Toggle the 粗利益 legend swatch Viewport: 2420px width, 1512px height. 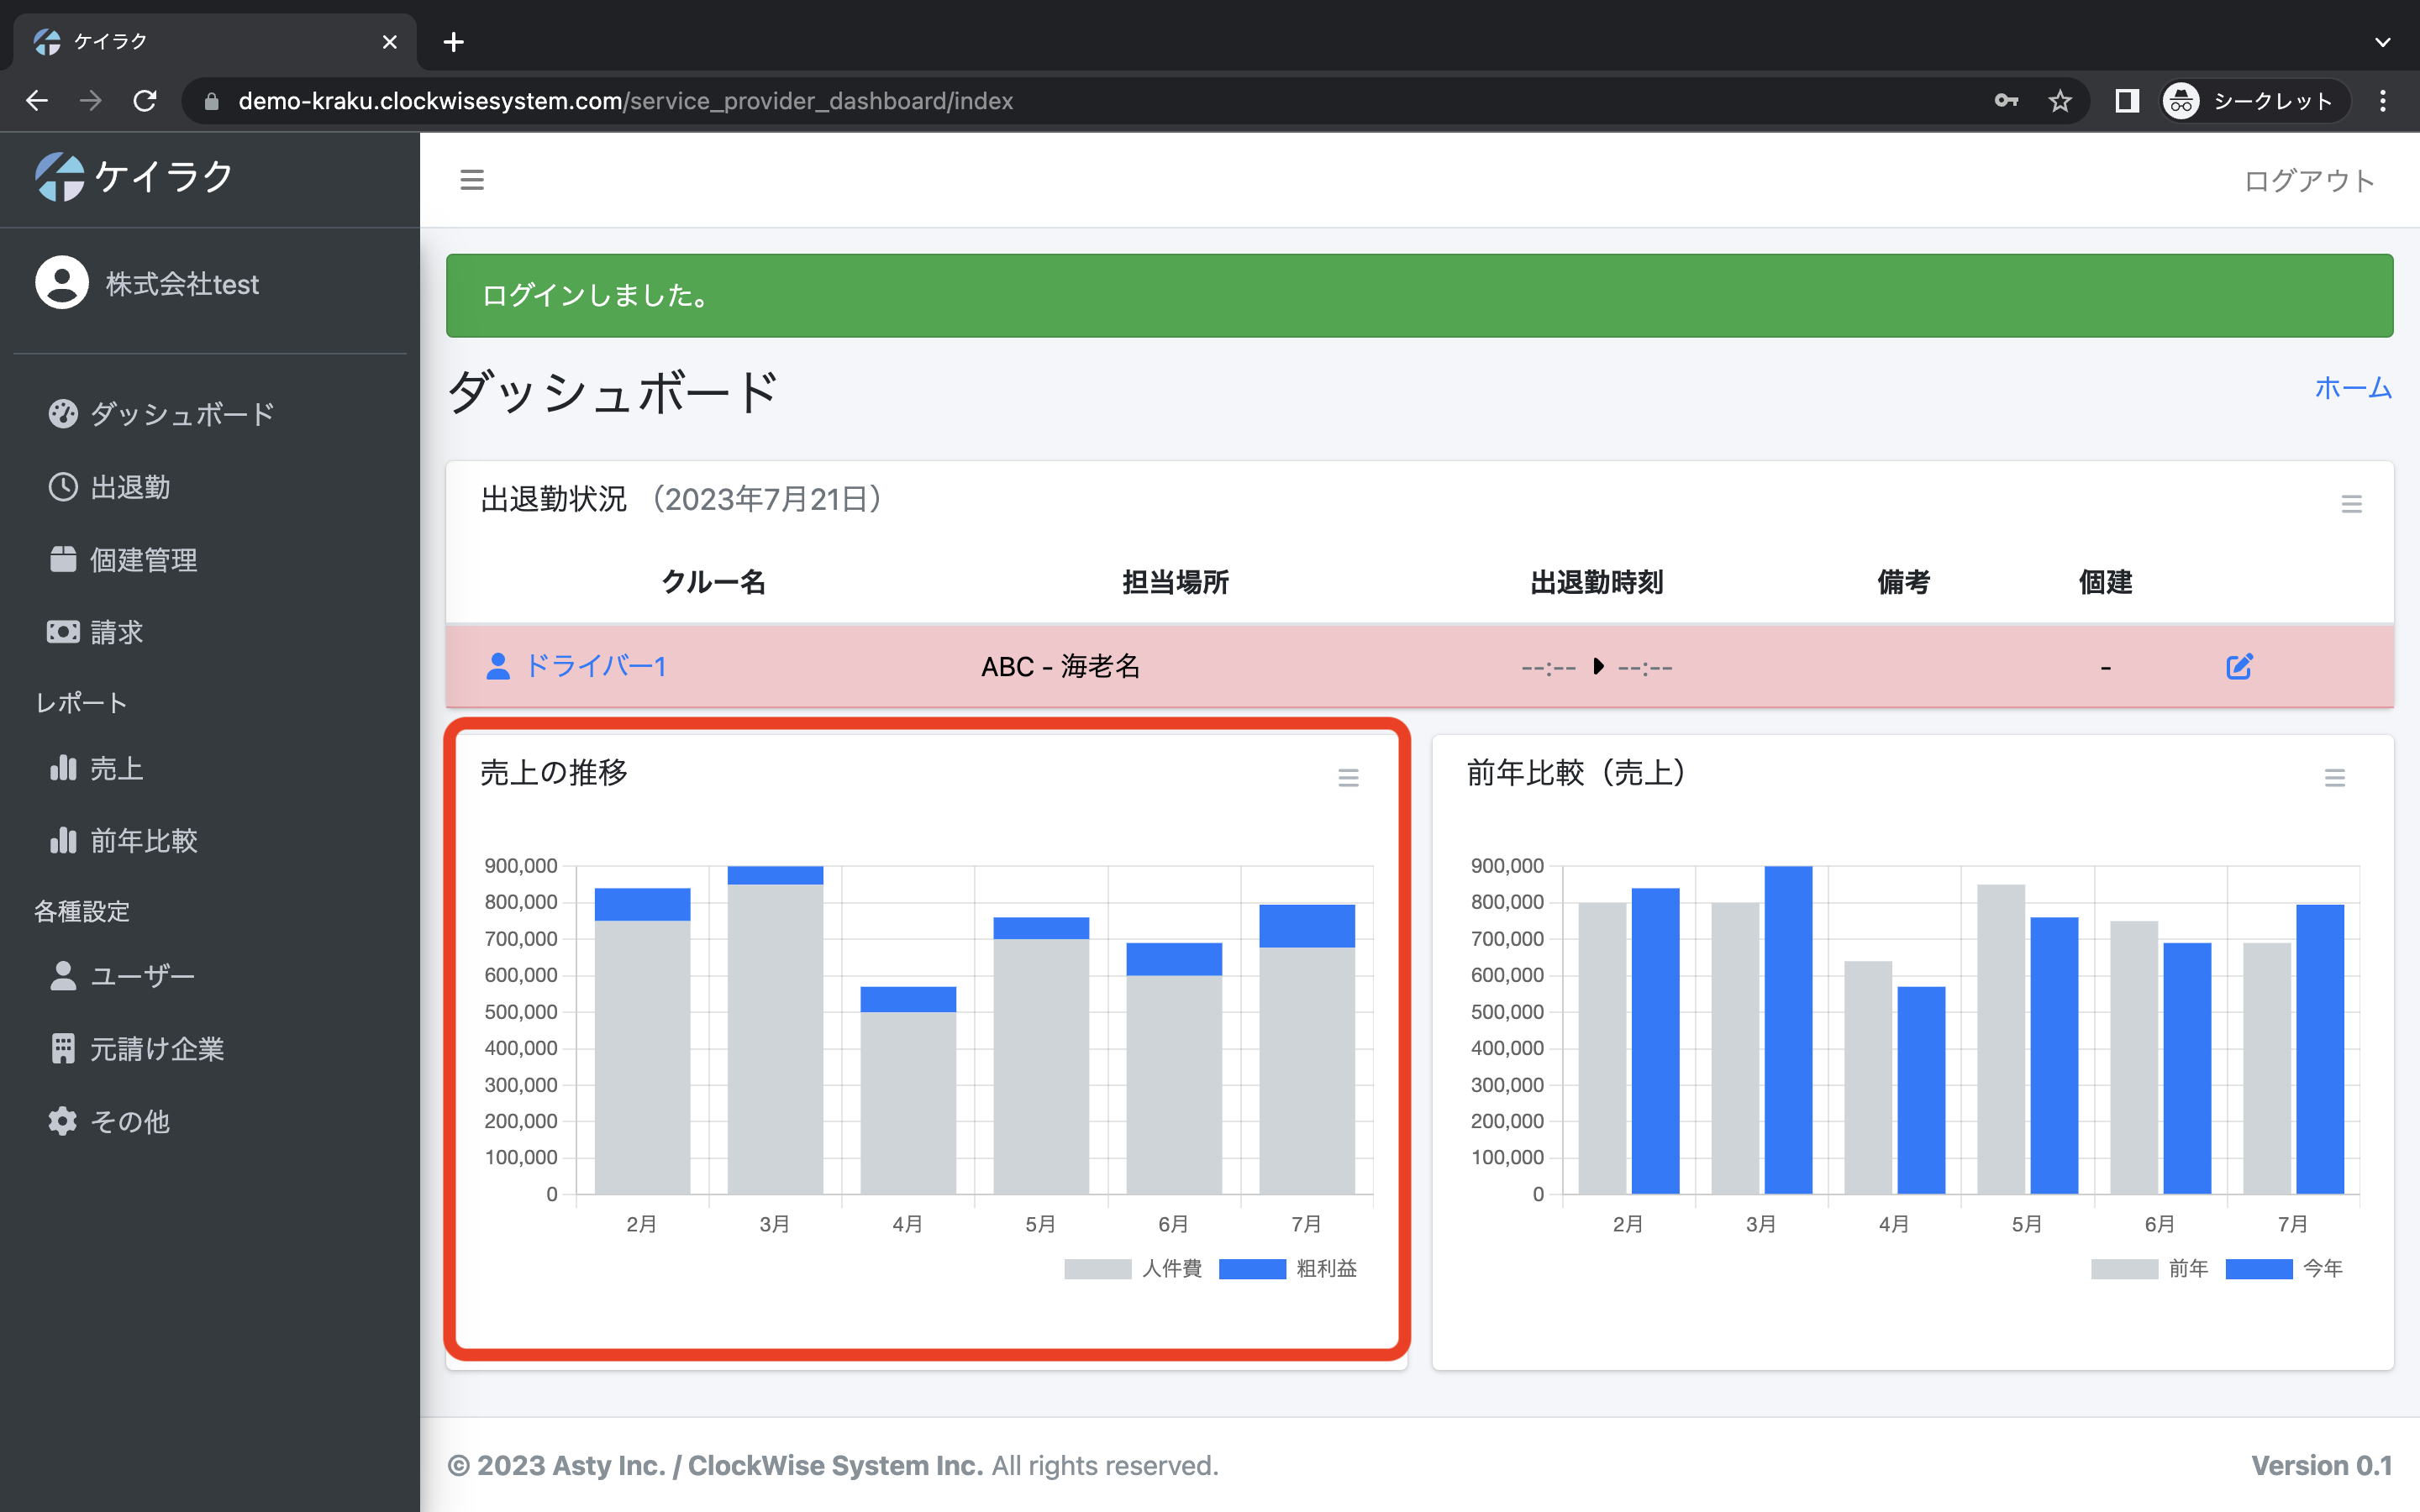click(1252, 1268)
